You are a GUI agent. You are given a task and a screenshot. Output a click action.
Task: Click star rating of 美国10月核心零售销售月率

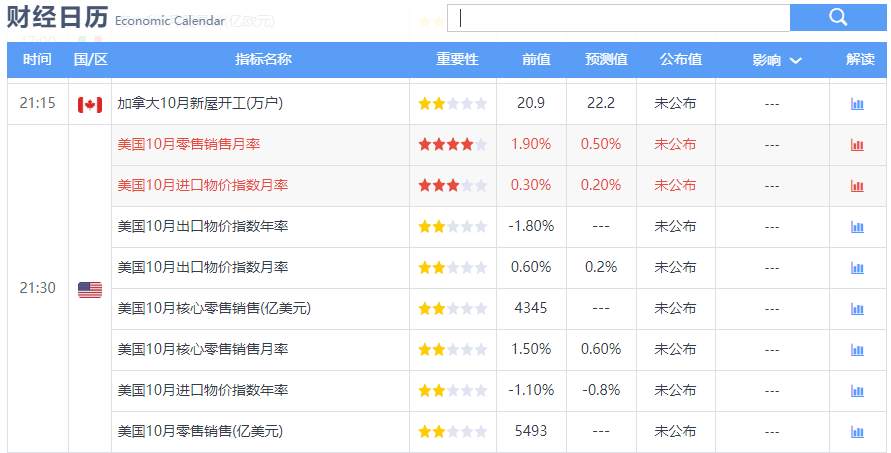pyautogui.click(x=453, y=349)
